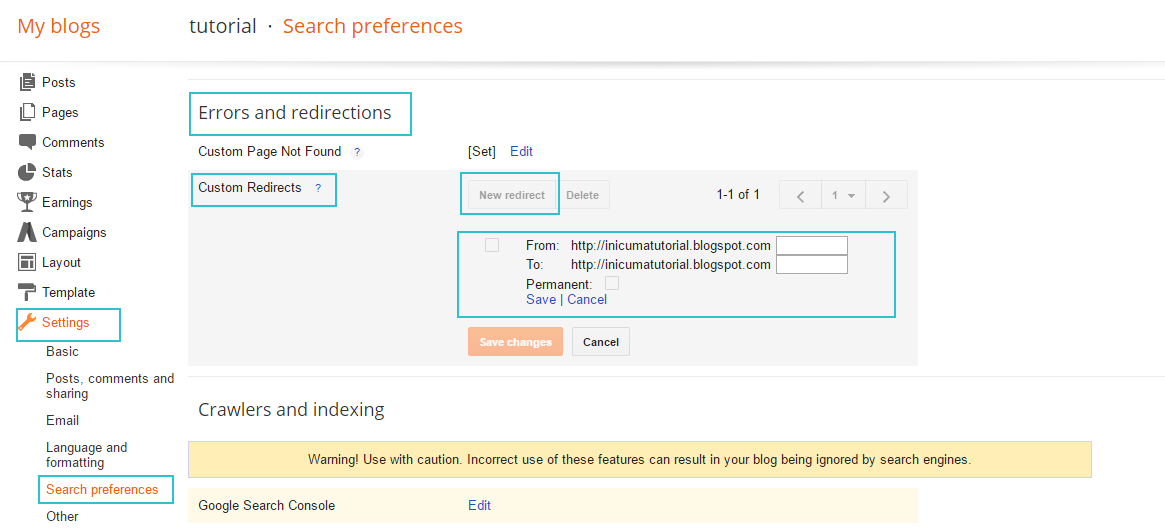Image resolution: width=1165 pixels, height=532 pixels.
Task: Enable the Permanent redirect checkbox
Action: pyautogui.click(x=612, y=284)
